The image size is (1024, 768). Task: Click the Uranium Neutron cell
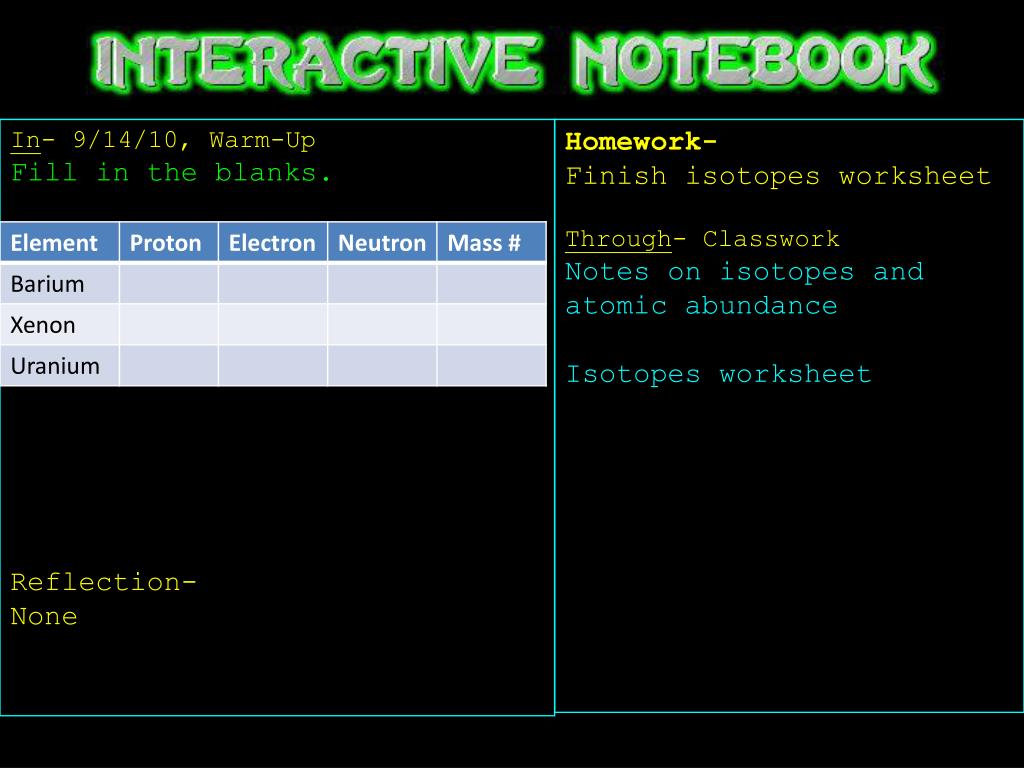pos(382,366)
